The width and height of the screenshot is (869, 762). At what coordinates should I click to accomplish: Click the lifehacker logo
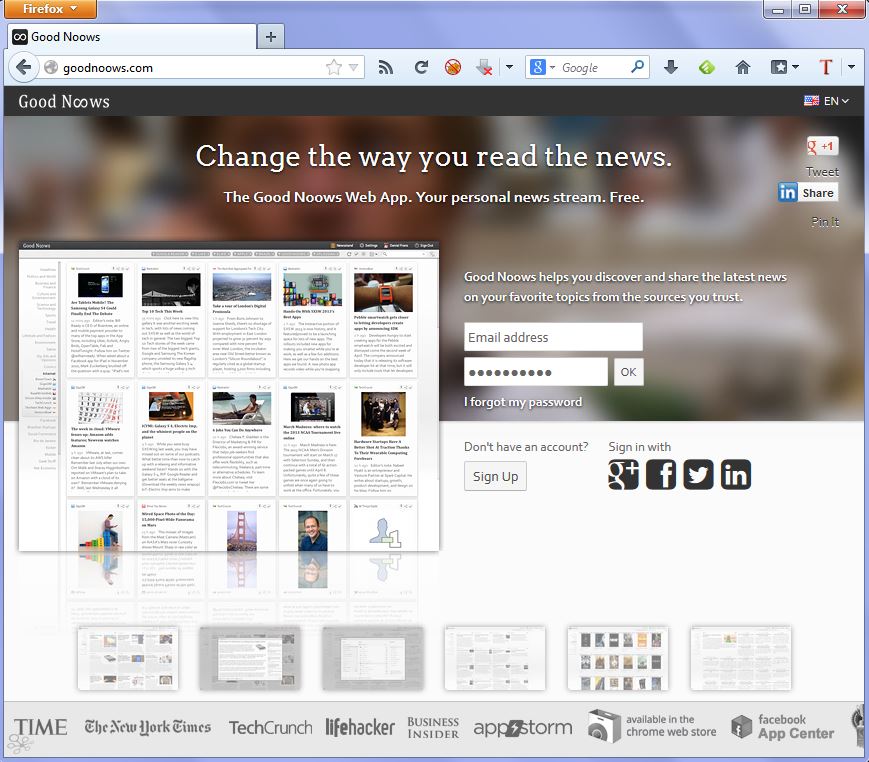coord(360,727)
